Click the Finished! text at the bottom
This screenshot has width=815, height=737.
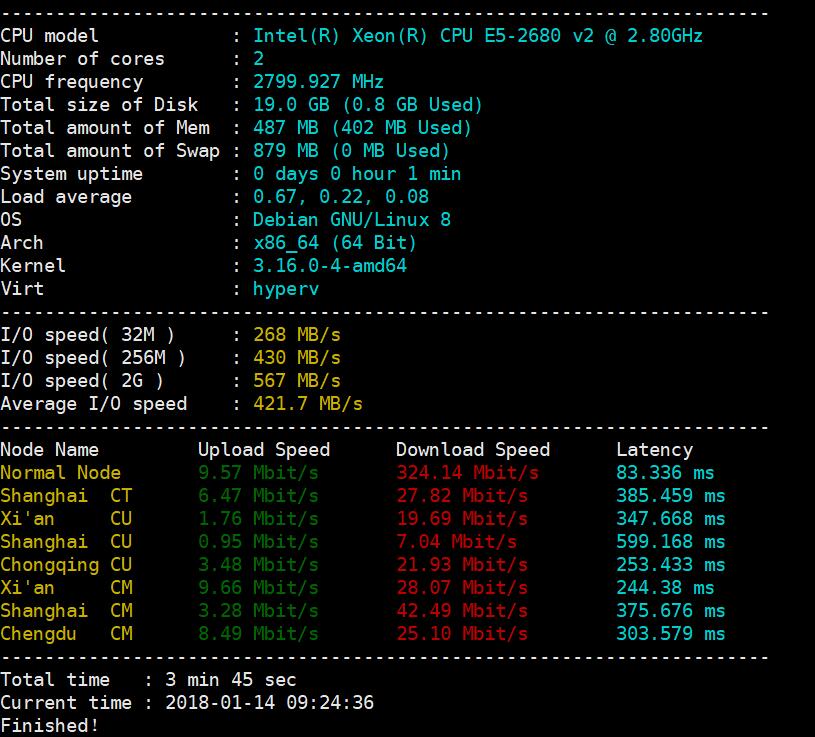click(x=49, y=725)
